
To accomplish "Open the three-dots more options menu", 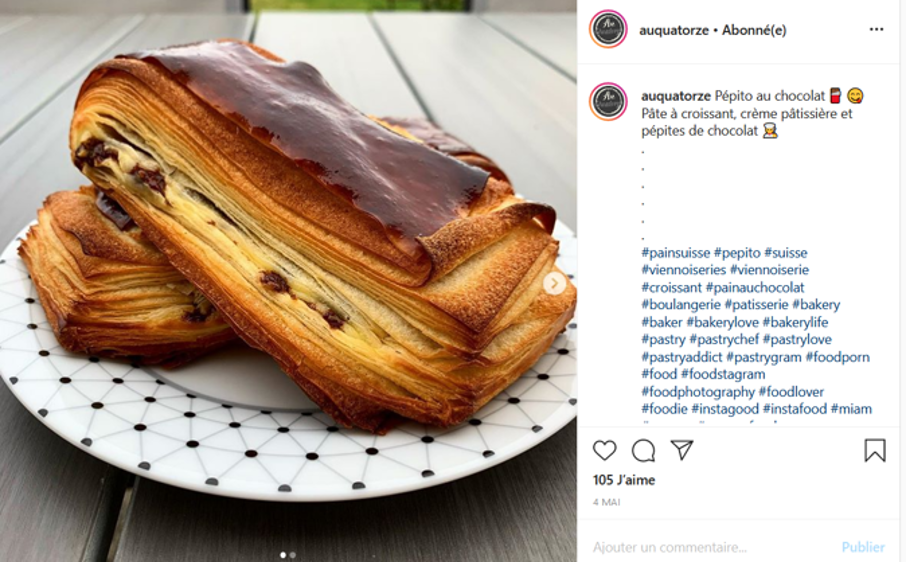I will (x=877, y=29).
